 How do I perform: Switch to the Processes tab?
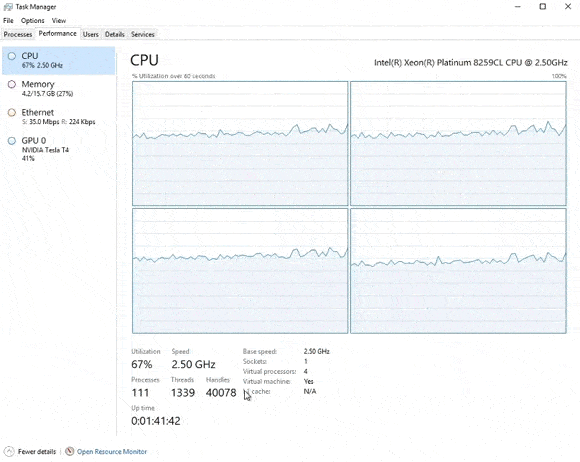(x=18, y=34)
